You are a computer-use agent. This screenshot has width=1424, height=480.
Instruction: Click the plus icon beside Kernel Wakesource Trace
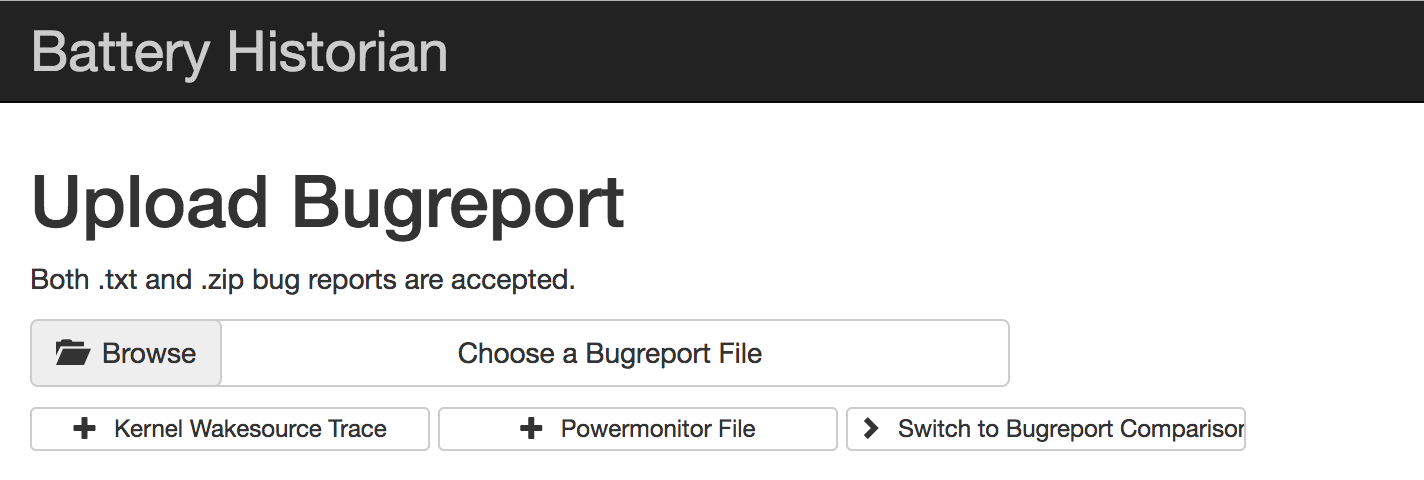[85, 429]
